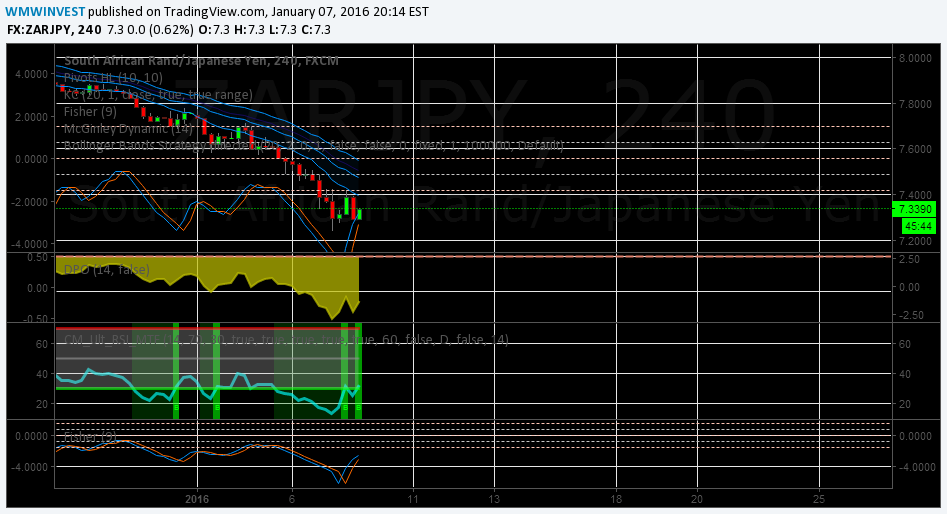Select the Fisher (9) label in the bottom pane

(x=91, y=436)
